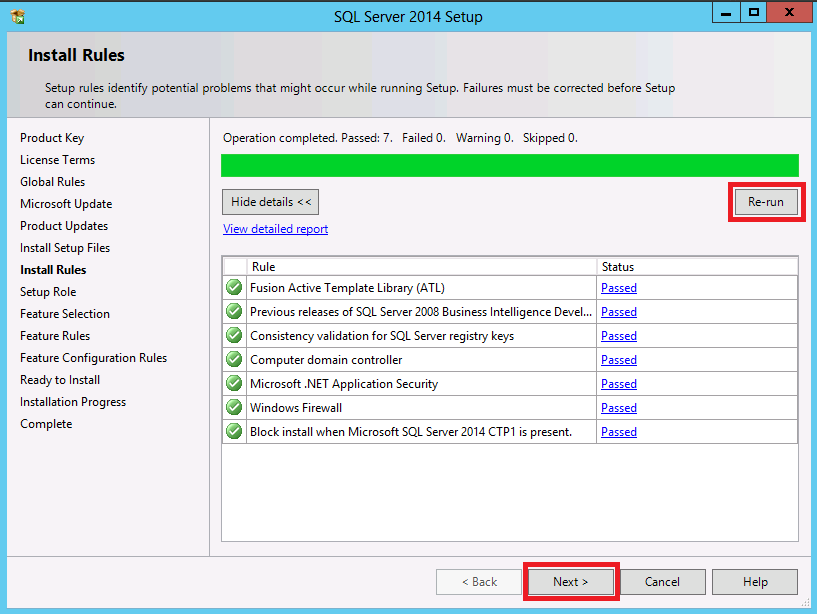Viewport: 817px width, 614px height.
Task: Select Microsoft Update step in sidebar
Action: pyautogui.click(x=66, y=204)
